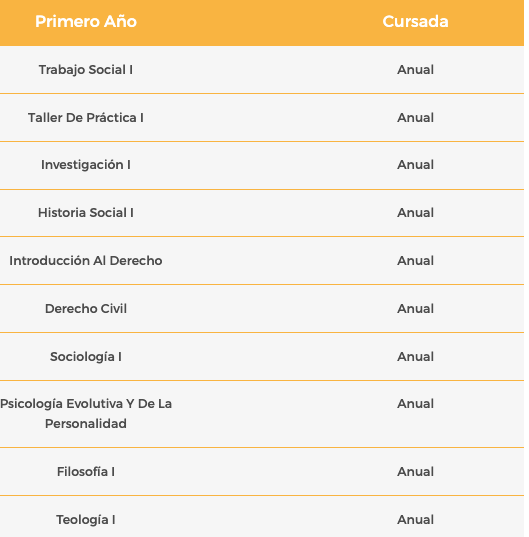Viewport: 529px width, 537px height.
Task: Click the Cursada column header
Action: coord(415,22)
